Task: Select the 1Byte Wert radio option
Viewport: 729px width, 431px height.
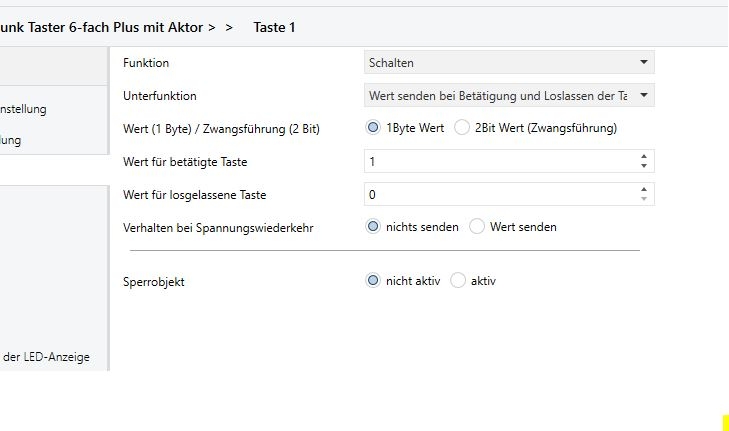Action: (374, 128)
